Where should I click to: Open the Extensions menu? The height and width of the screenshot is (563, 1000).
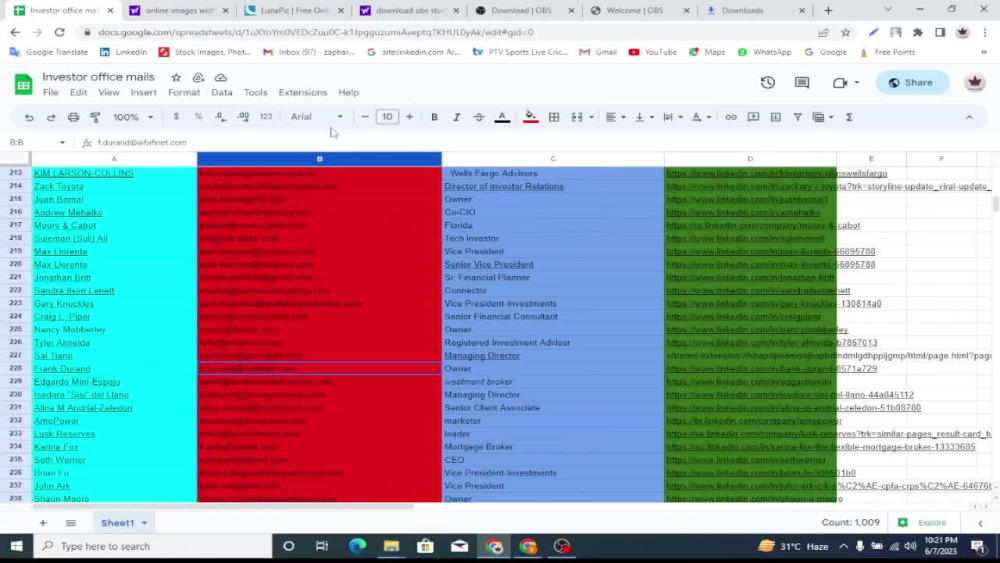pos(303,92)
